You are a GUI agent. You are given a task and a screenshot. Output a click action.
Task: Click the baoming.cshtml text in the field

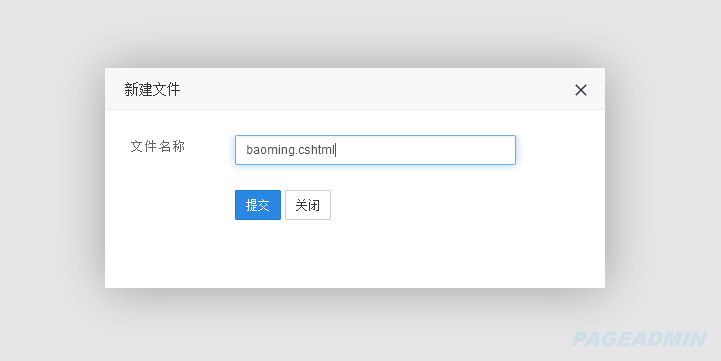point(291,150)
